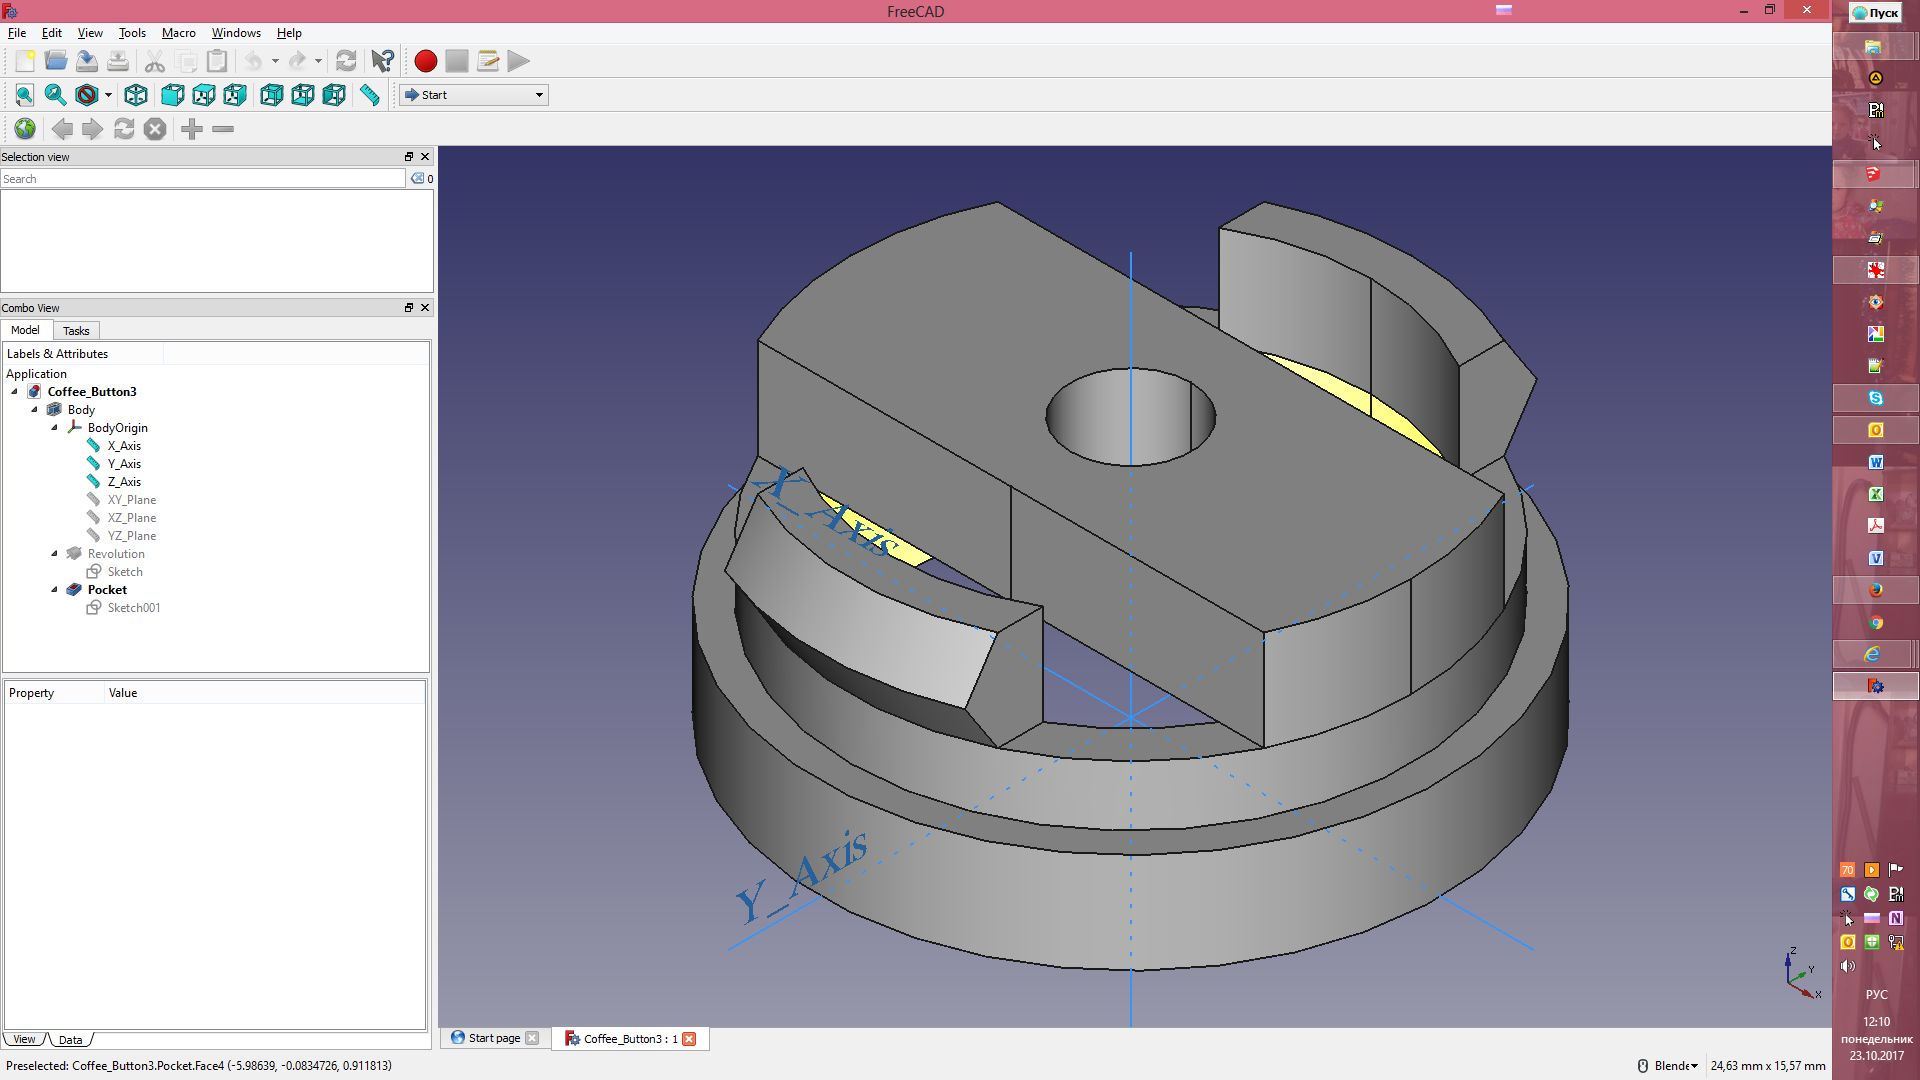Click the Measure distance ruler icon

pos(370,95)
